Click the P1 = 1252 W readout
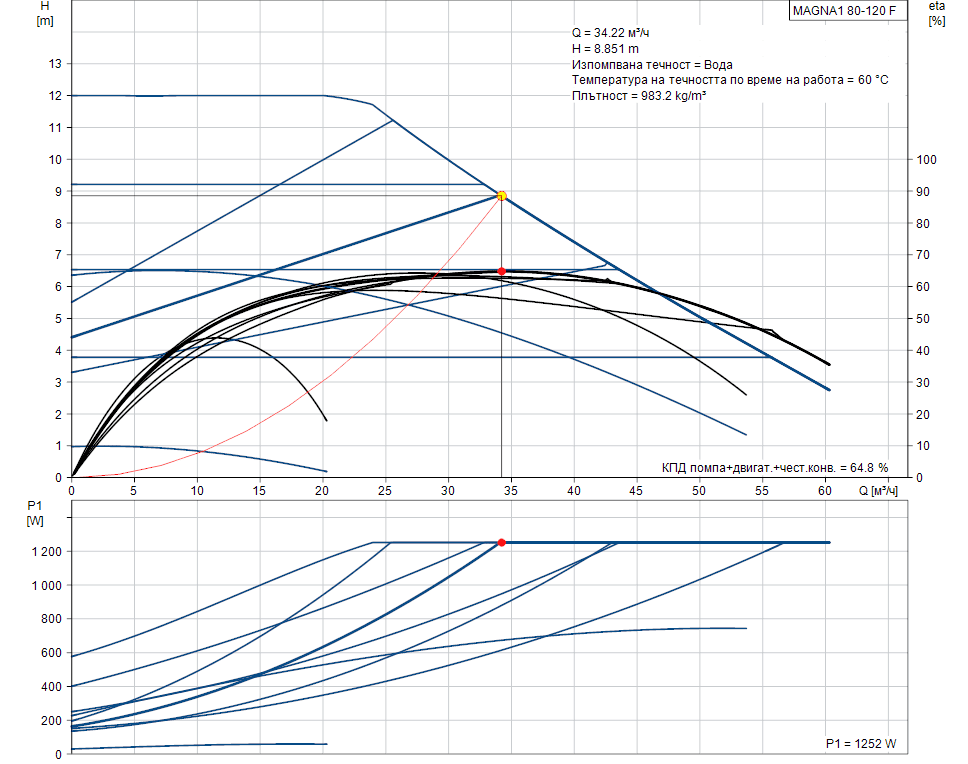Screen dimensions: 968x764 [x=860, y=744]
